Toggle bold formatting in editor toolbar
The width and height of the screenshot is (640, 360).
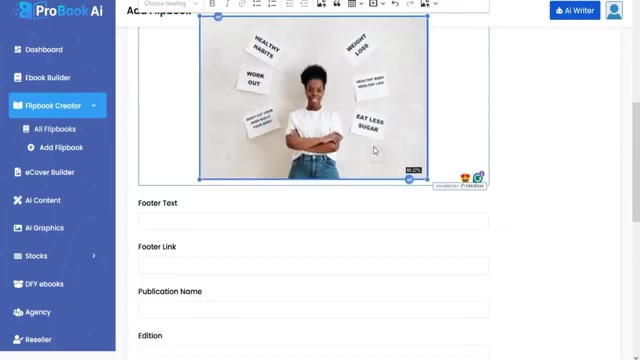tap(212, 4)
